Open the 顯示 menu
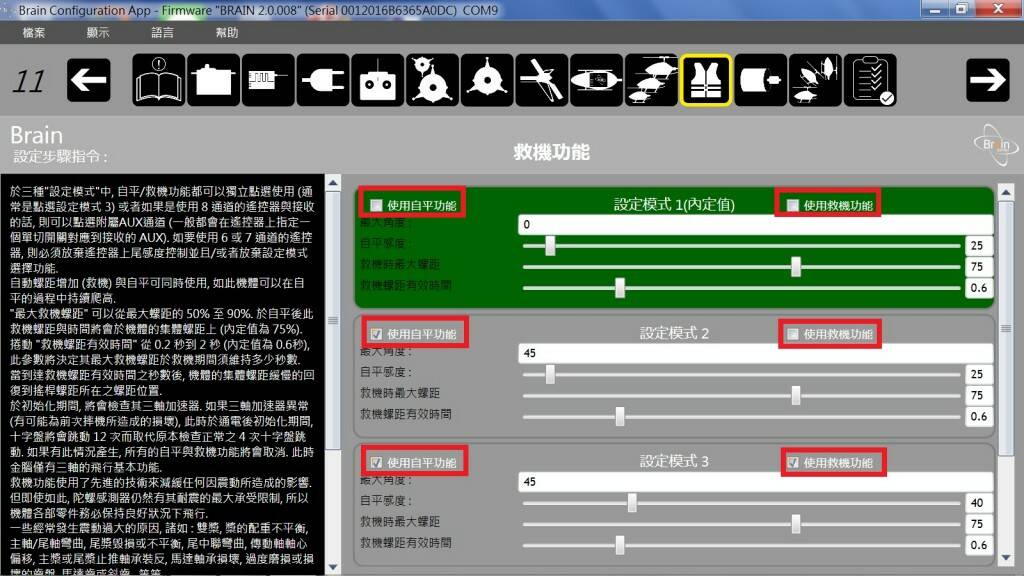Viewport: 1024px width, 576px height. [x=98, y=33]
